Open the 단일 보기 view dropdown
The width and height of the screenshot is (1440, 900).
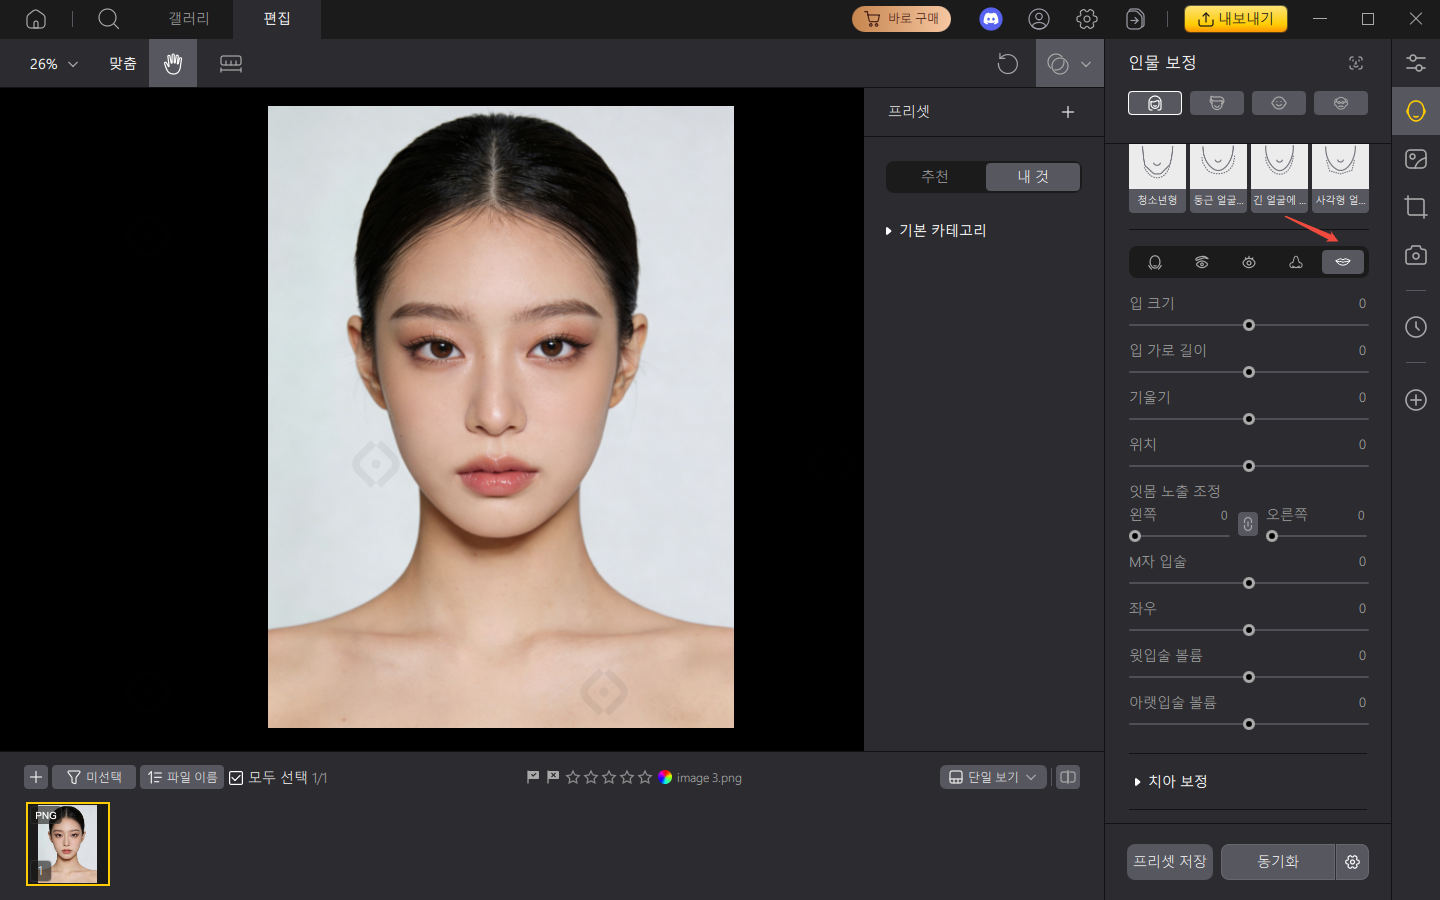point(992,777)
